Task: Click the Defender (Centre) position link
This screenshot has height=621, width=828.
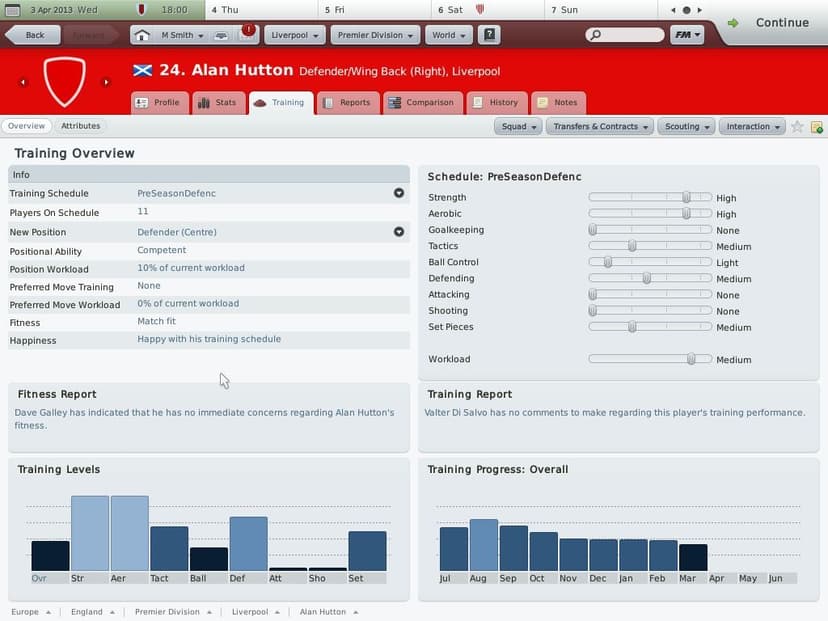Action: (x=177, y=232)
